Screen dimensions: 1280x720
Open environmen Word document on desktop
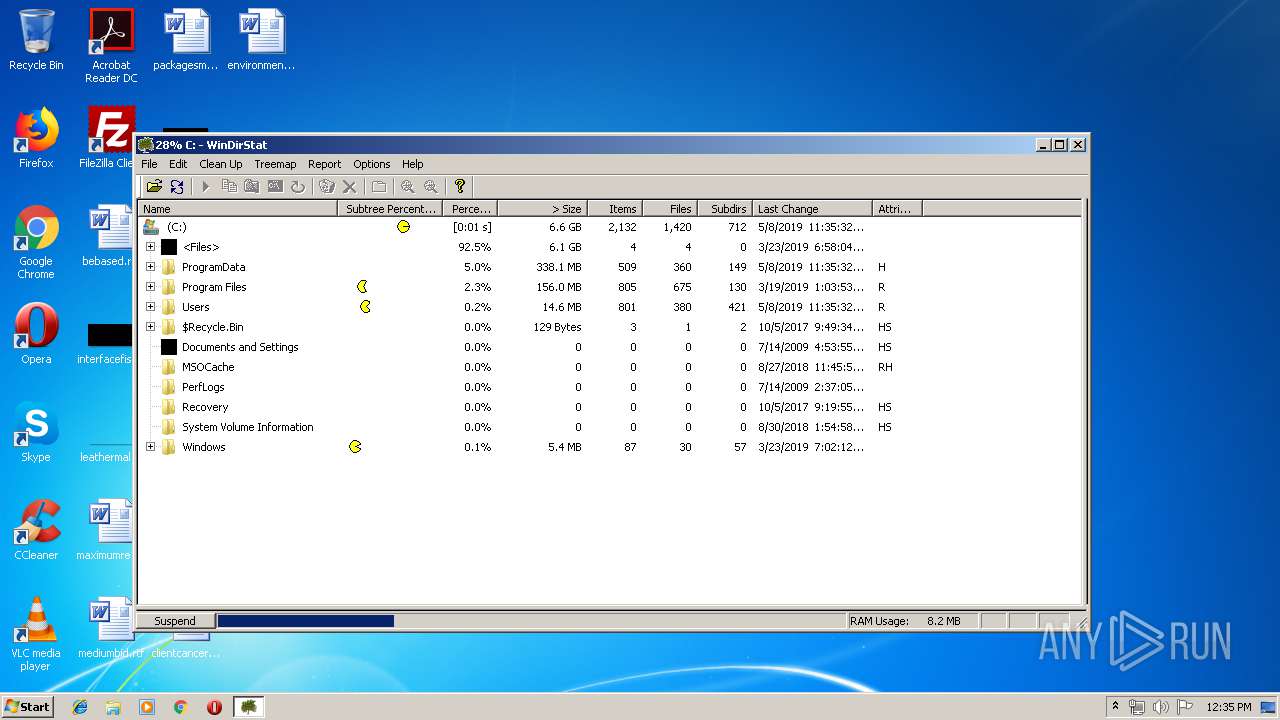coord(262,40)
